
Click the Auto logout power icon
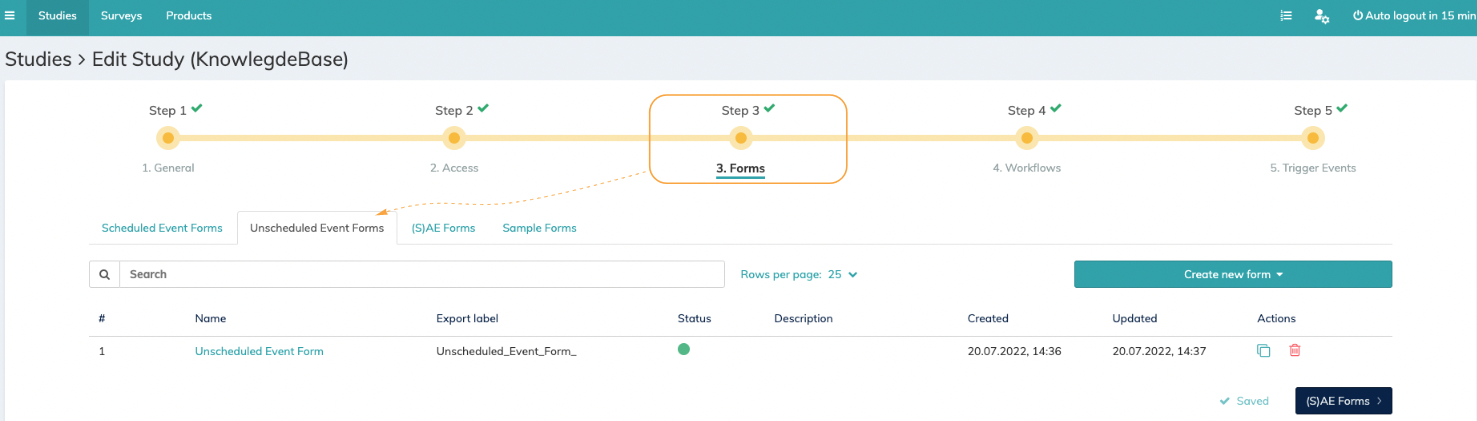coord(1358,16)
